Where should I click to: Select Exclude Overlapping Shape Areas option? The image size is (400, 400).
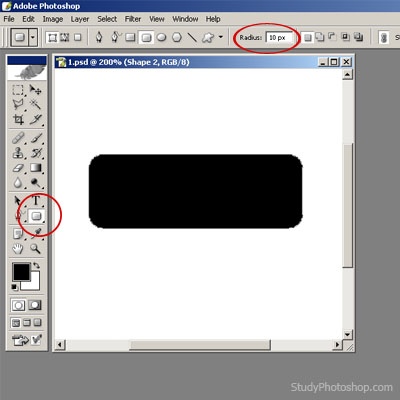click(x=358, y=37)
